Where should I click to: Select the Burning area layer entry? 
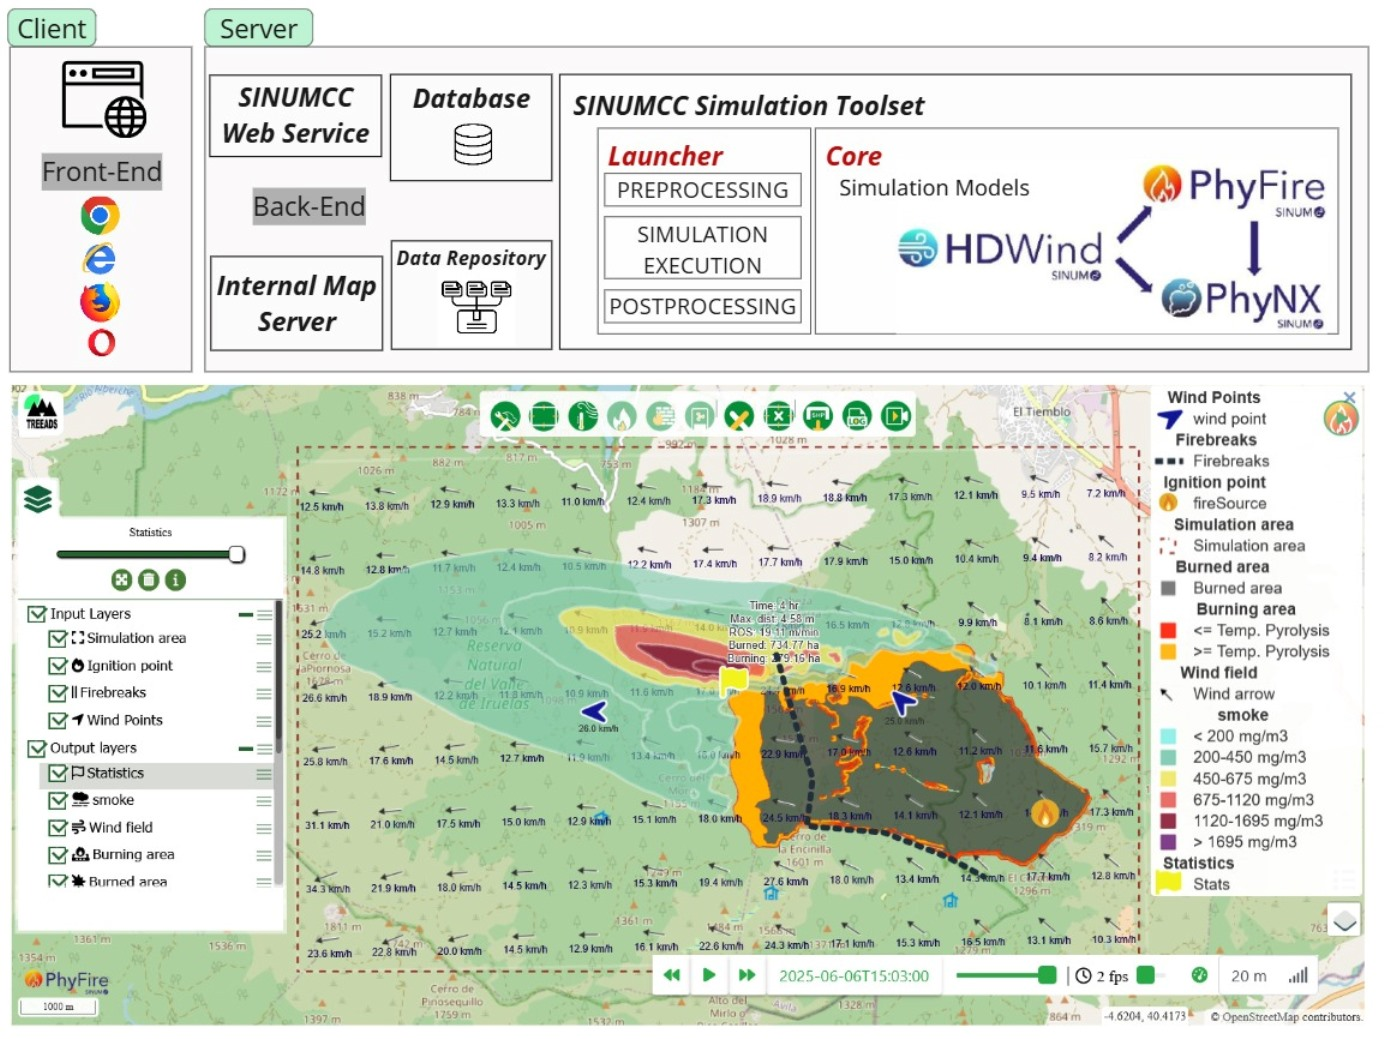point(133,855)
